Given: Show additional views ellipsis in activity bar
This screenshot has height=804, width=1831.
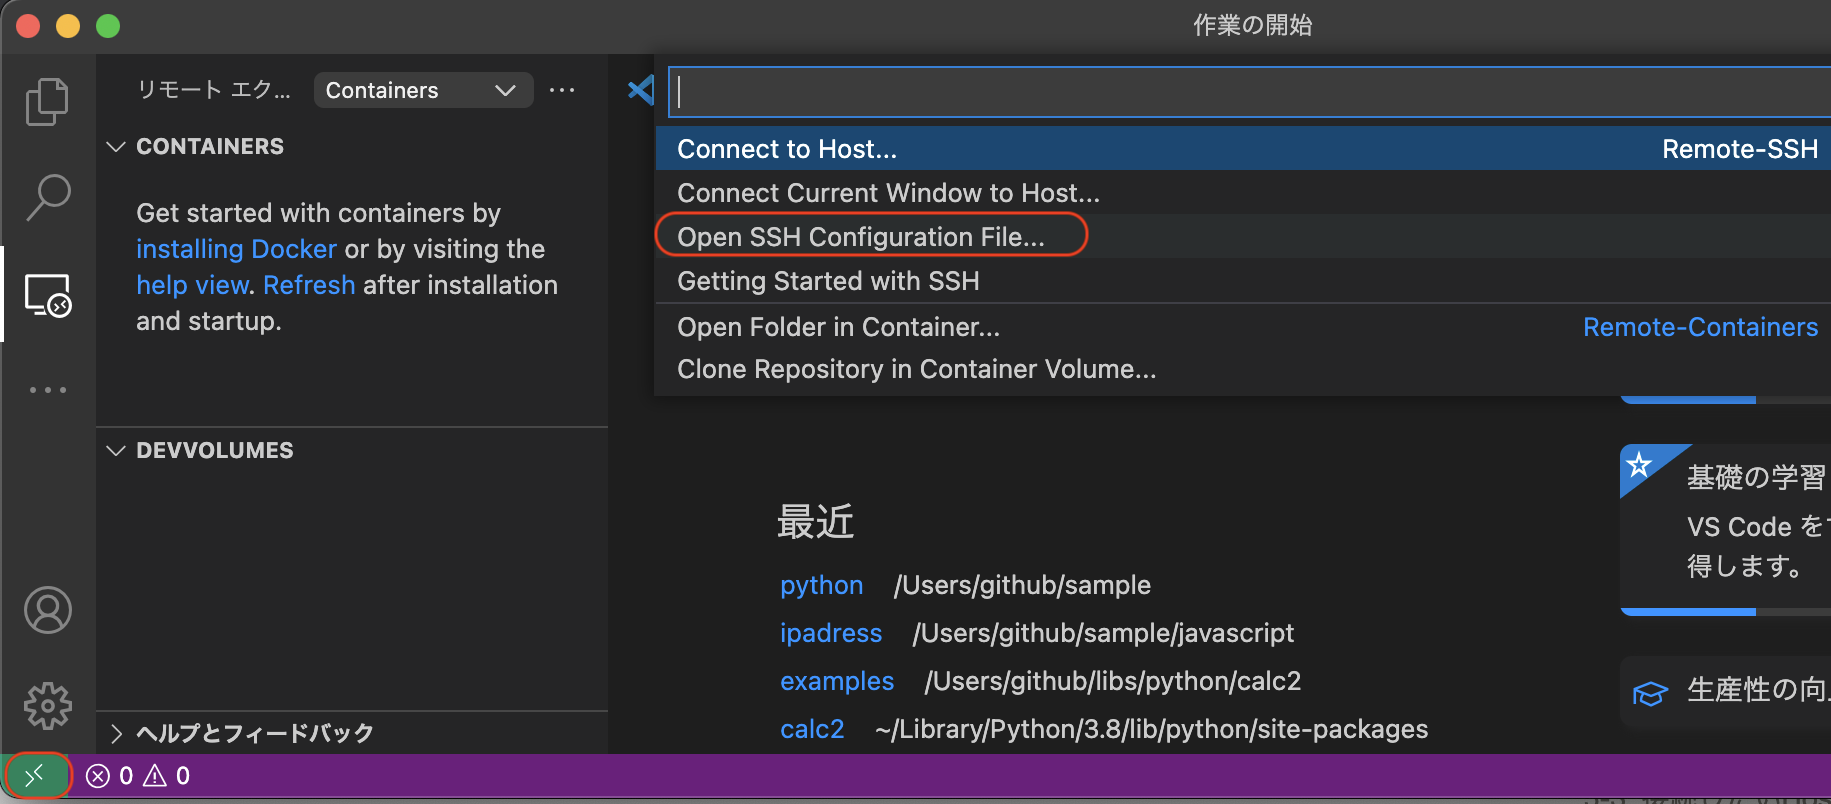Looking at the screenshot, I should (x=47, y=390).
